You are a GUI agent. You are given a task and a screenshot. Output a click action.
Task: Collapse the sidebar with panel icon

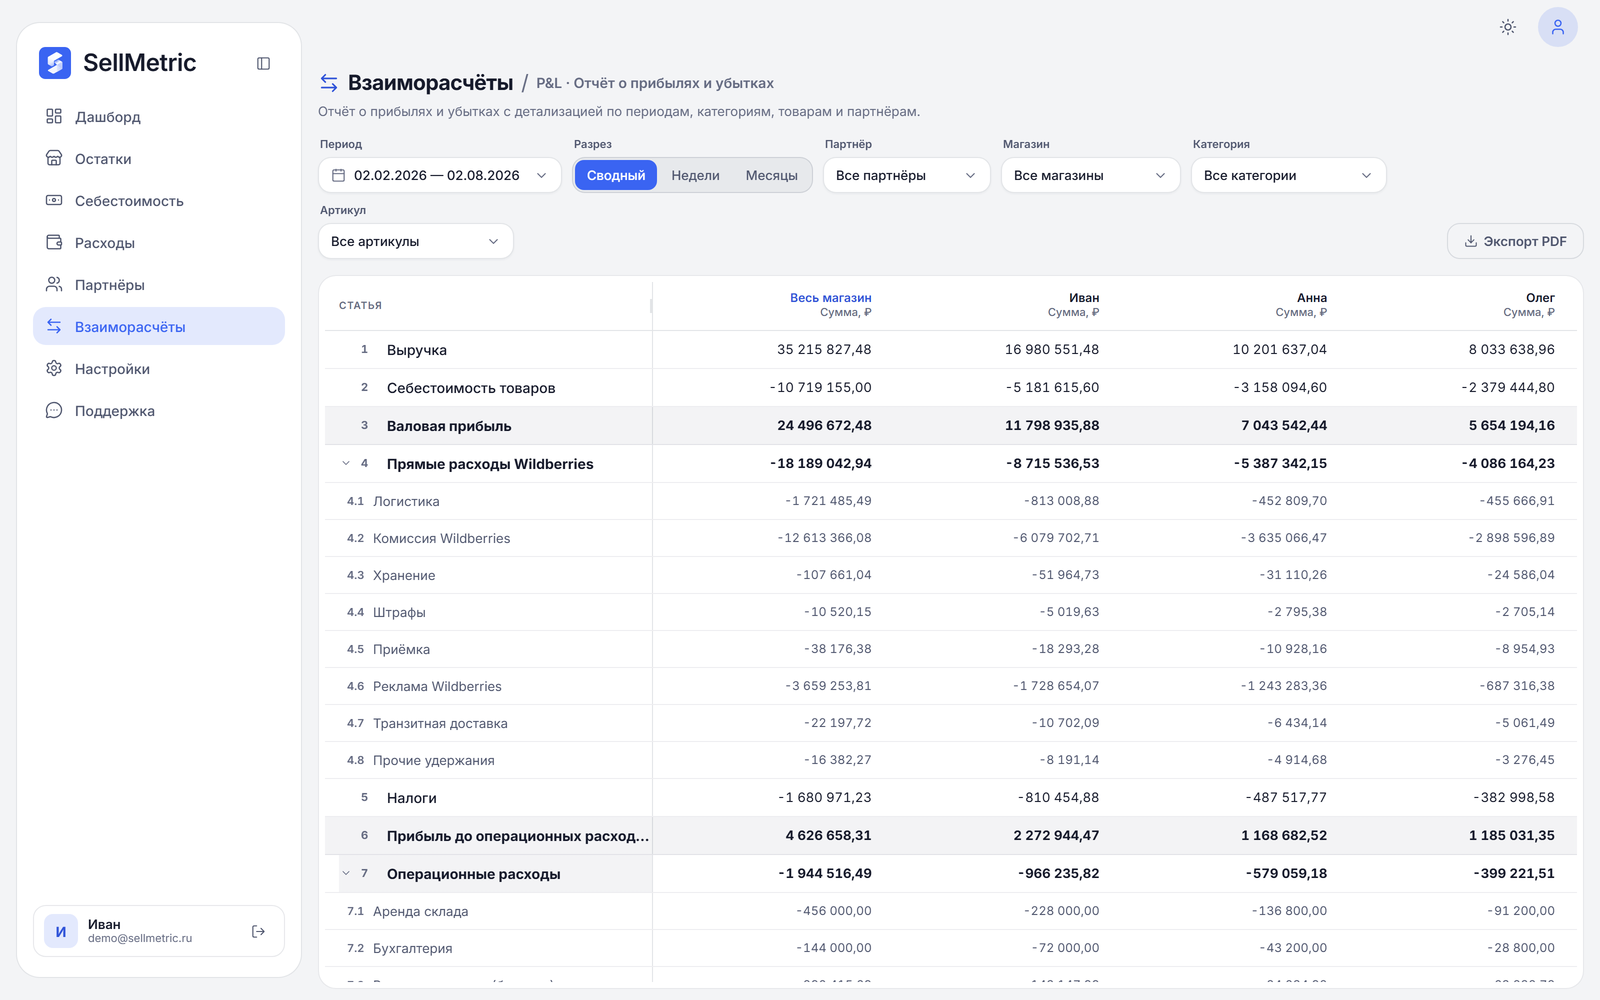tap(263, 63)
